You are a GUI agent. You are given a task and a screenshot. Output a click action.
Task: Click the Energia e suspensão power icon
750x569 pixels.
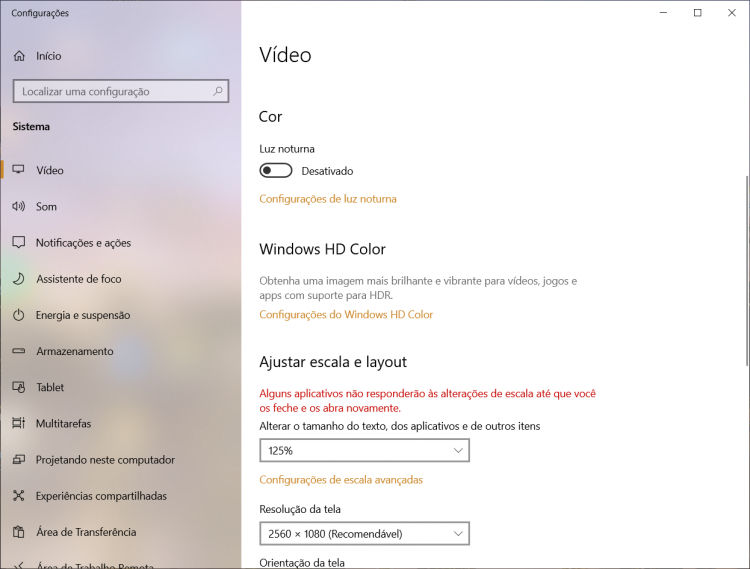19,315
